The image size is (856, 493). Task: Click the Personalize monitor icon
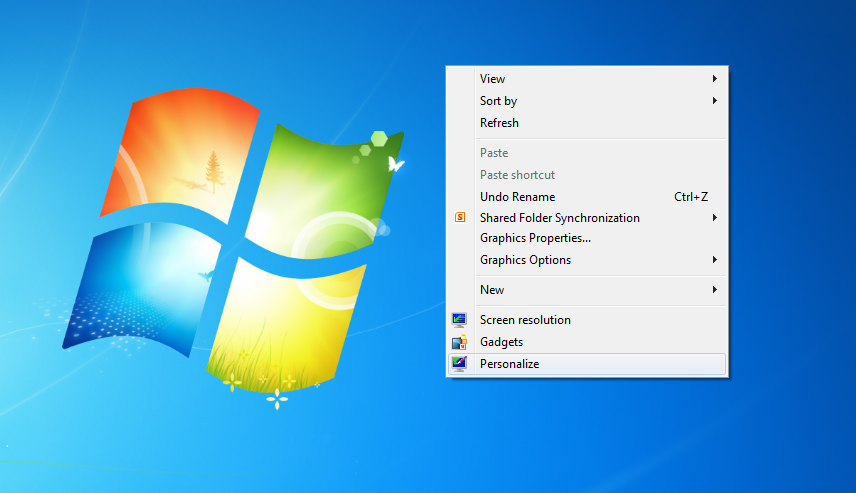(x=459, y=364)
